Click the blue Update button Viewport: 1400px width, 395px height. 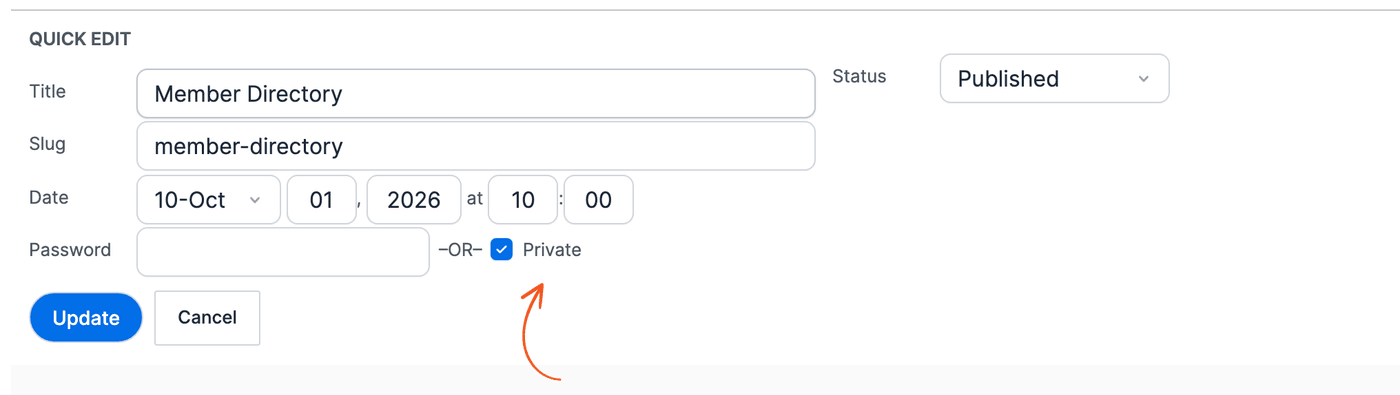(x=86, y=318)
